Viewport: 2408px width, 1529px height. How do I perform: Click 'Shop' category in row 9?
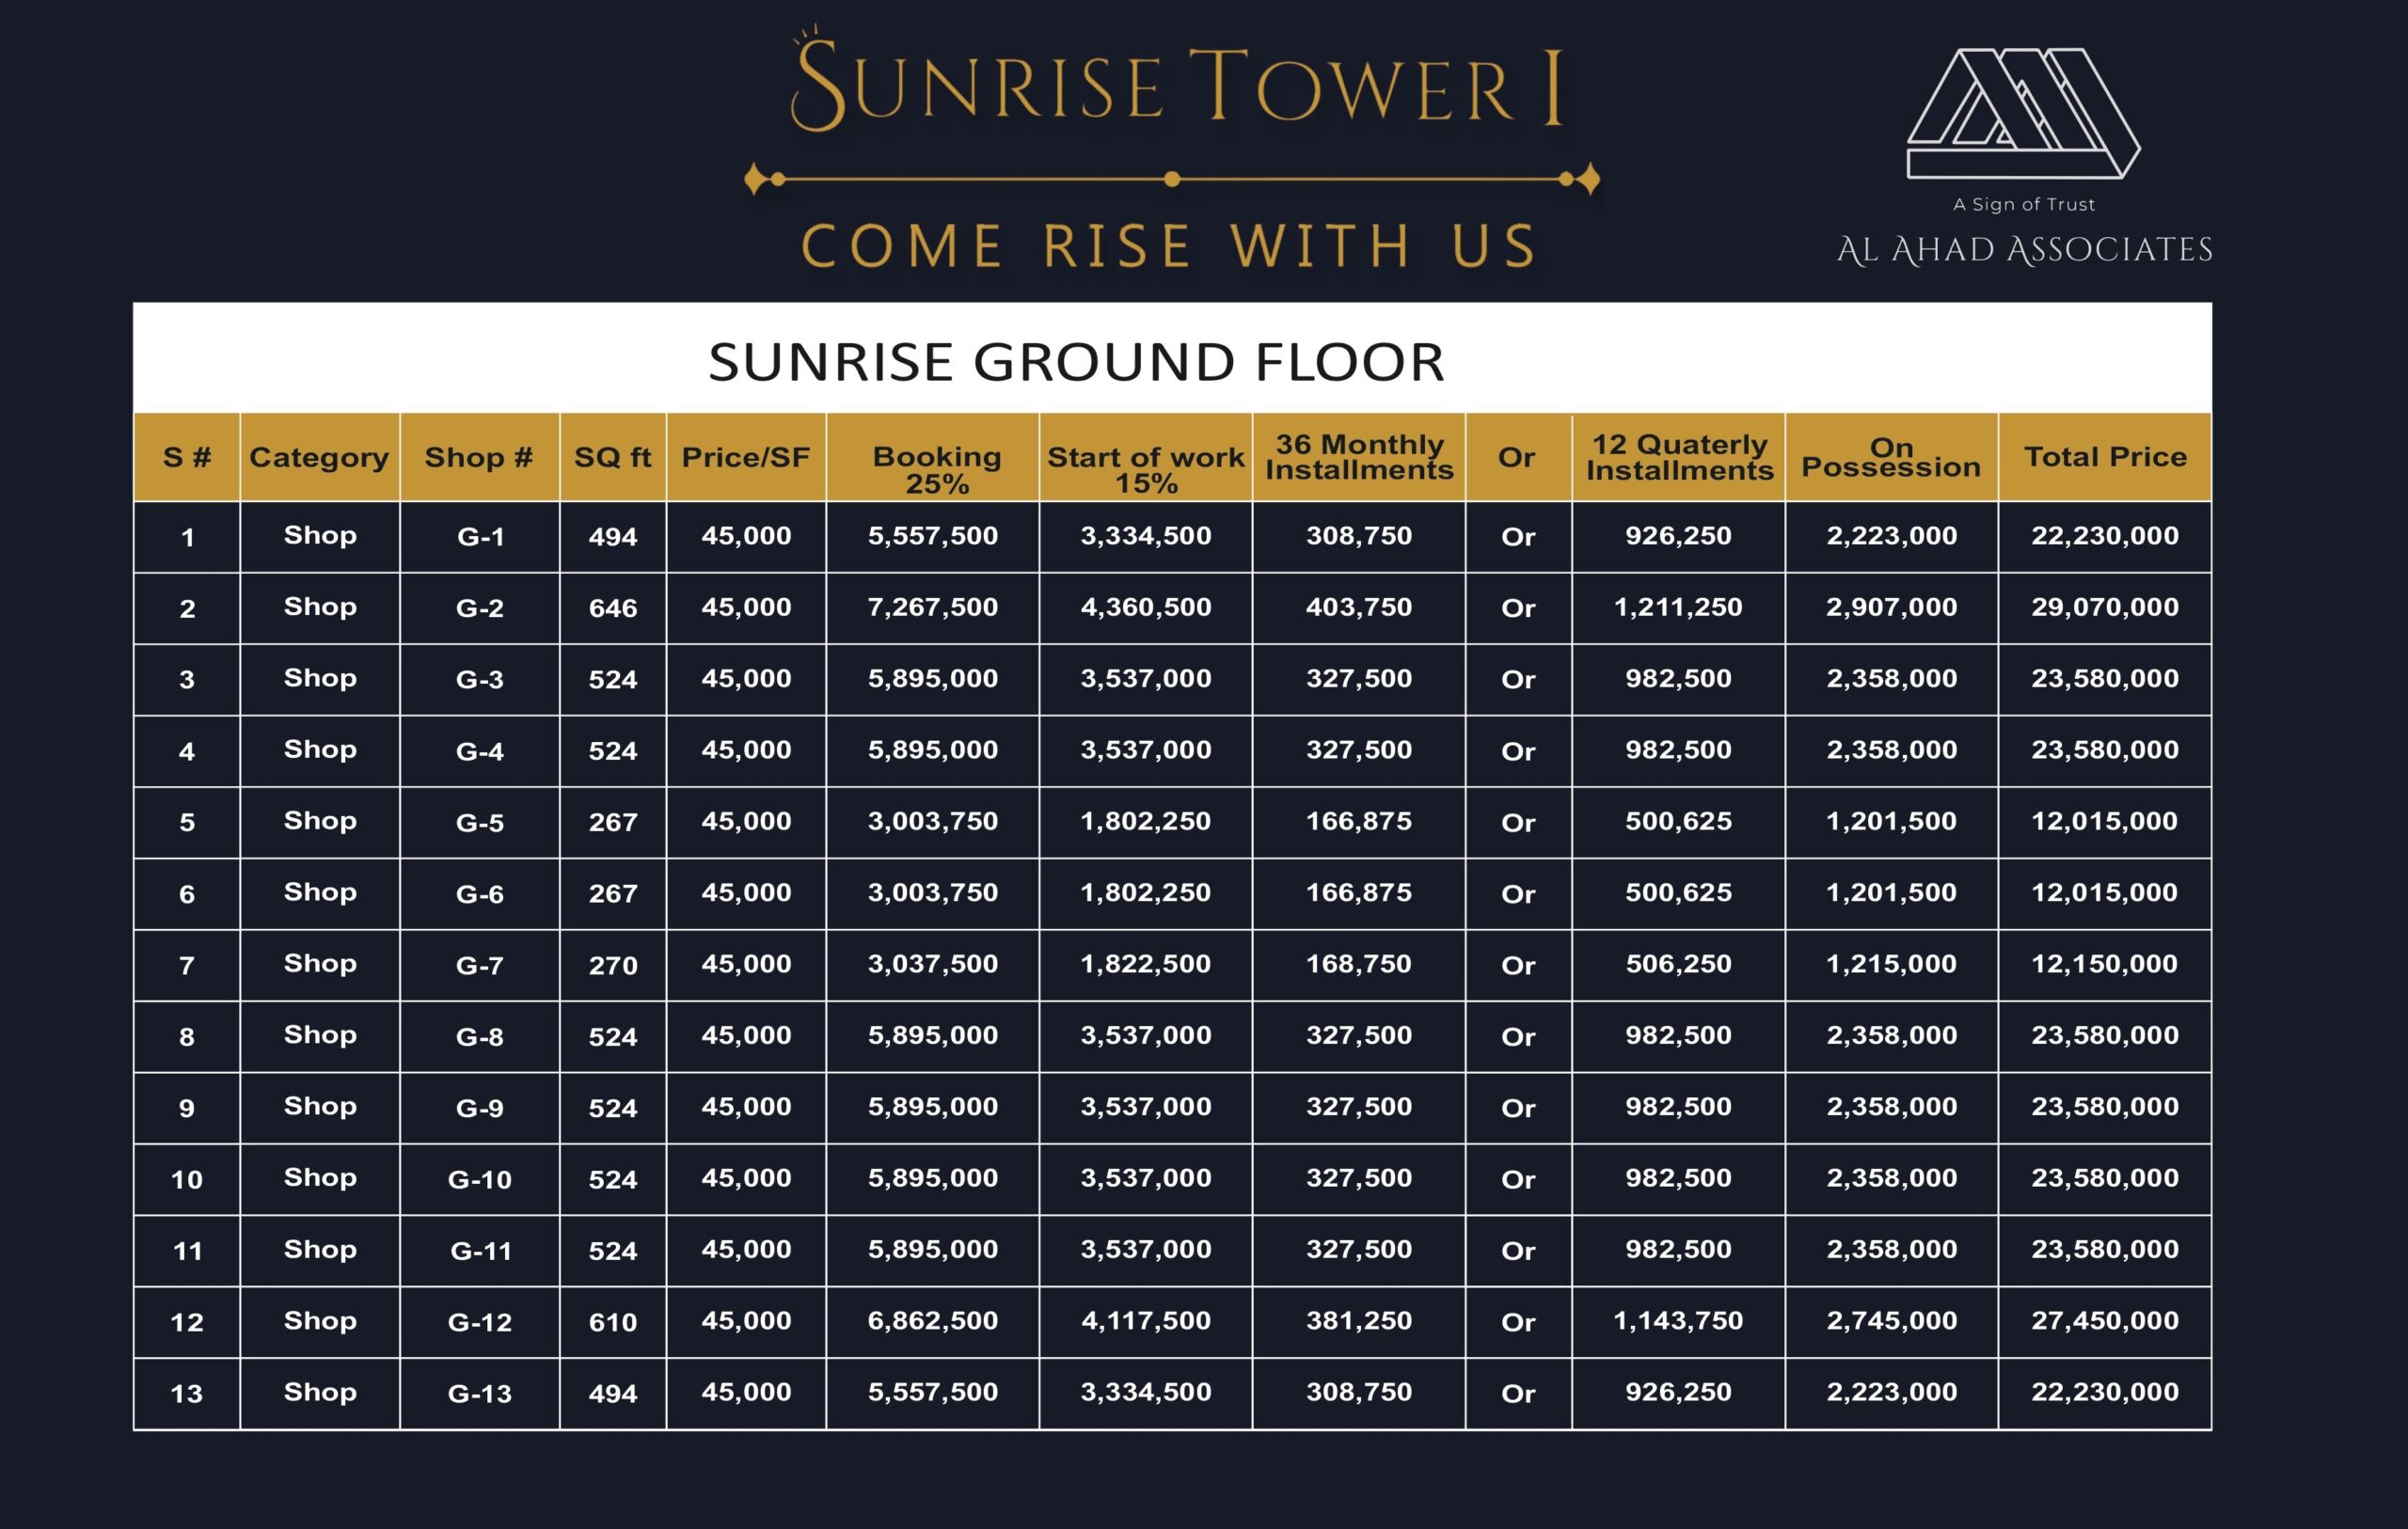[320, 1106]
